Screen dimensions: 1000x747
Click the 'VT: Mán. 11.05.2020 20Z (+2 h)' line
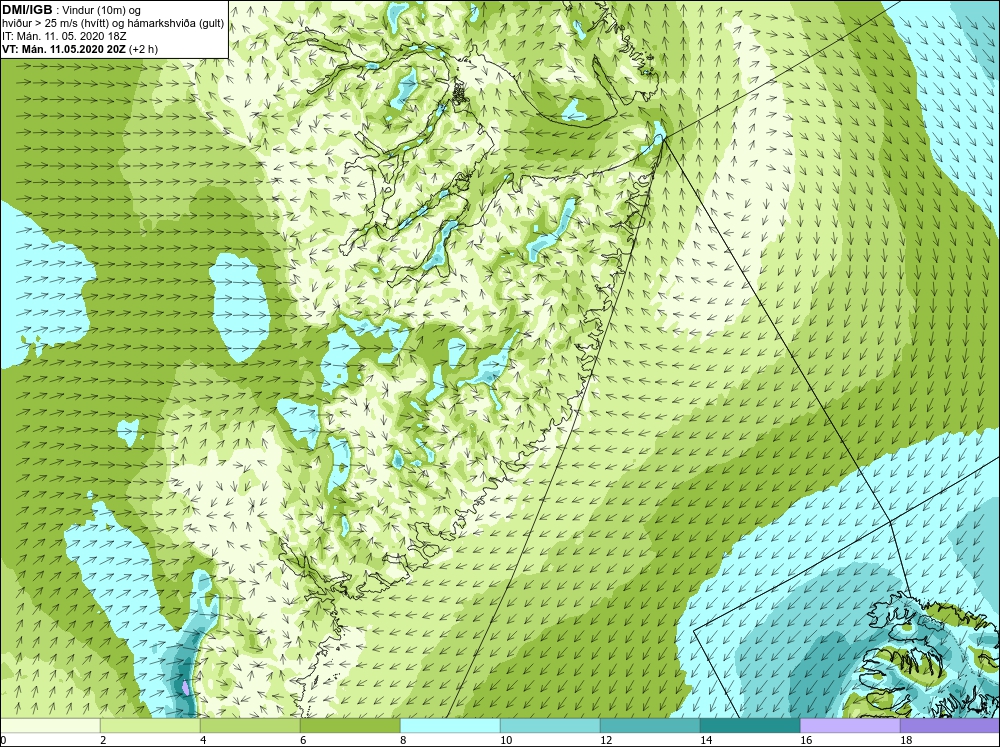[x=80, y=49]
